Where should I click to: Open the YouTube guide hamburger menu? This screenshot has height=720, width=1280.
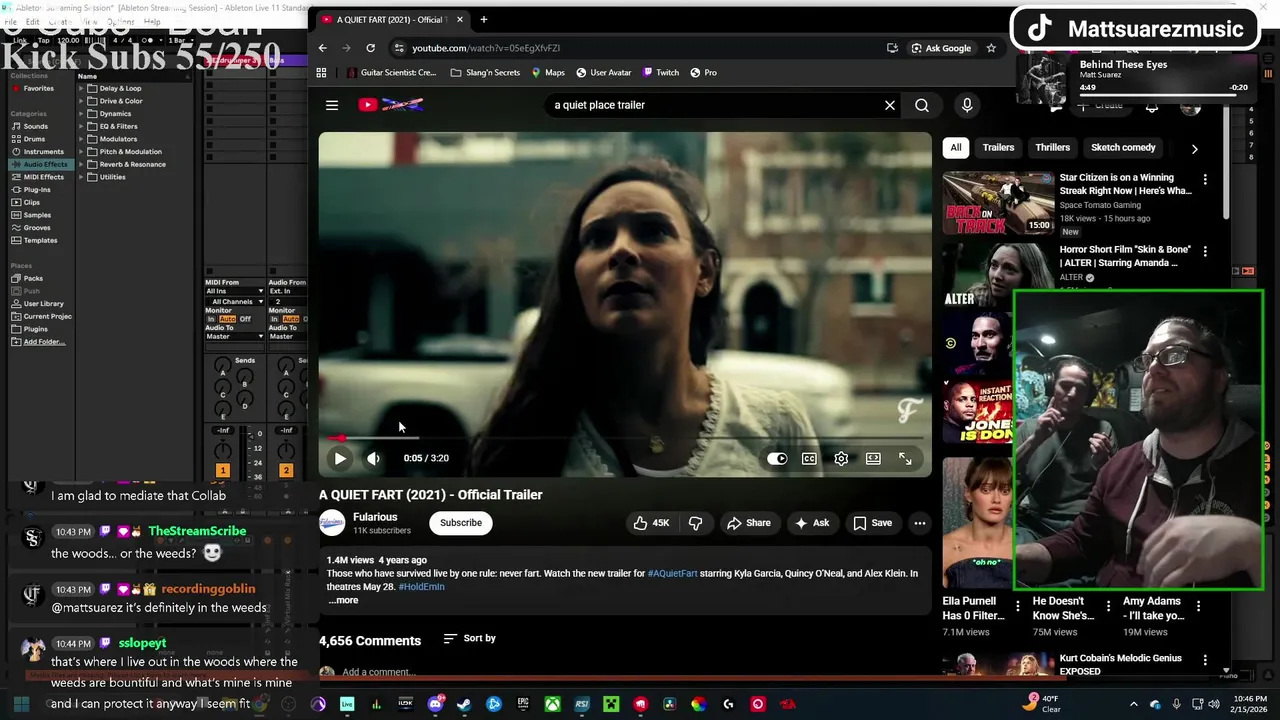pos(332,105)
